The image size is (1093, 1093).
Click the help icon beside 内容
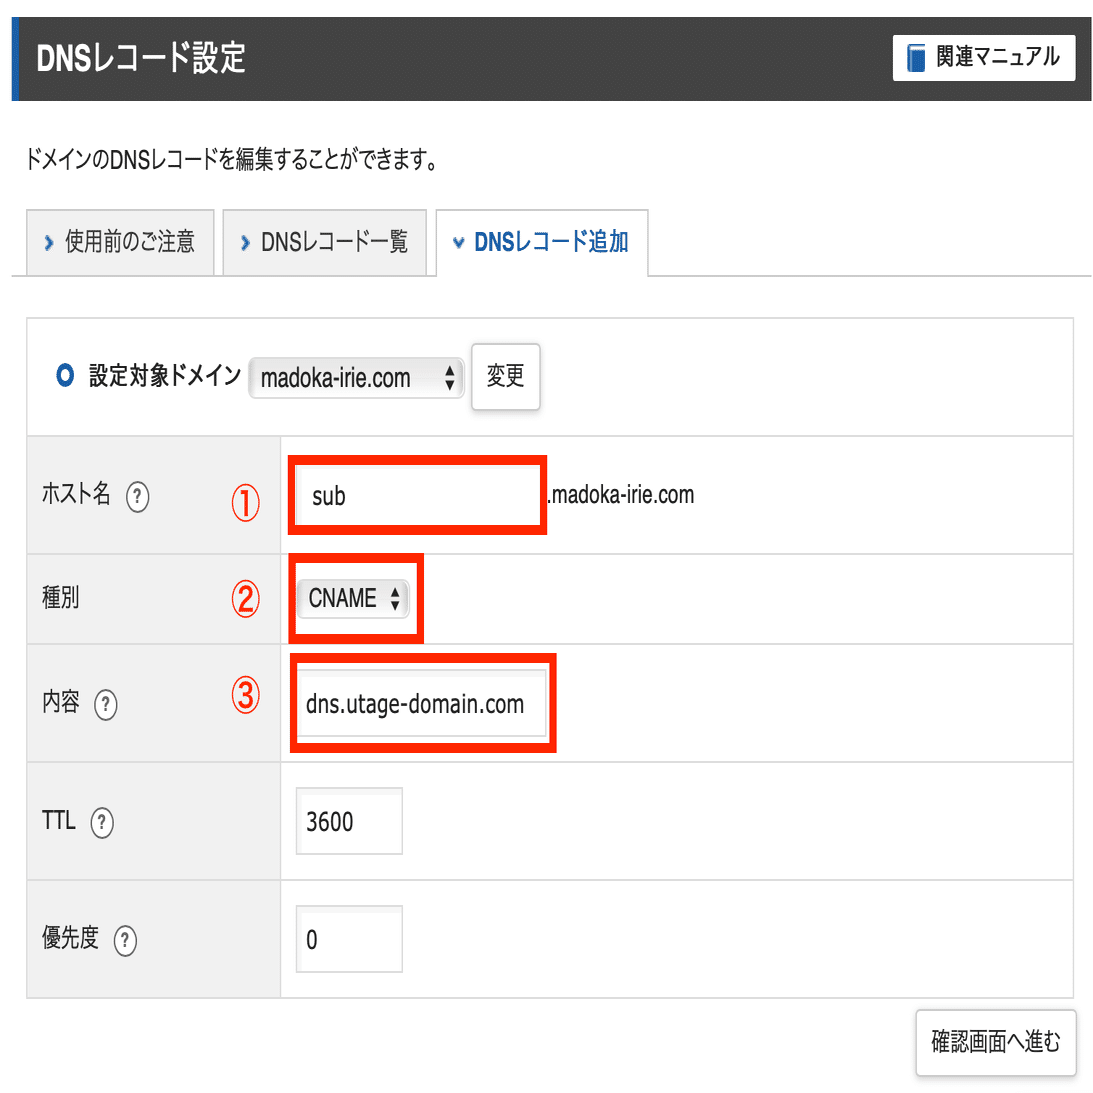[x=105, y=705]
